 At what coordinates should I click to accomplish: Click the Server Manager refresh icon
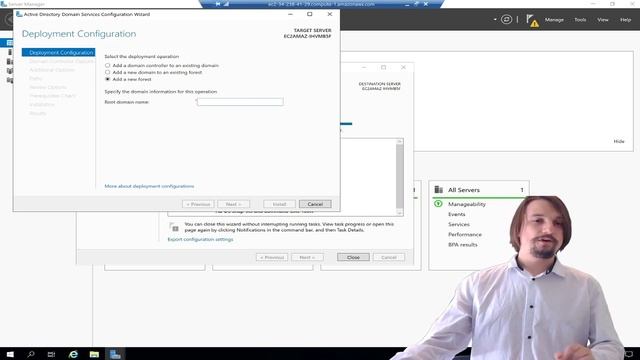point(506,19)
